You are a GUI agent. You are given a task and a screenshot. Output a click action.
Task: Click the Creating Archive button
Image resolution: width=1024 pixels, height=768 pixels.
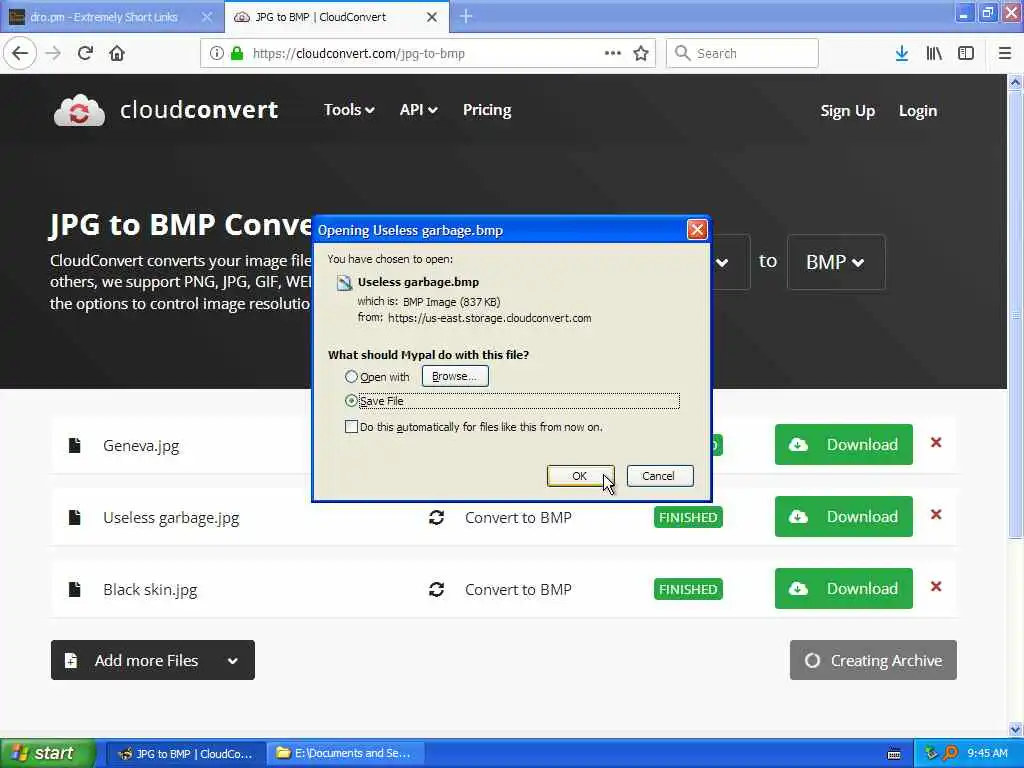873,660
